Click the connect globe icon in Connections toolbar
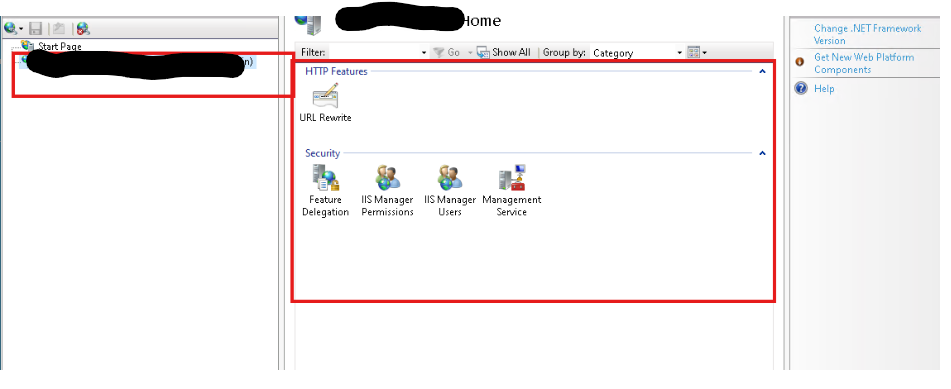951x389 pixels. [10, 28]
